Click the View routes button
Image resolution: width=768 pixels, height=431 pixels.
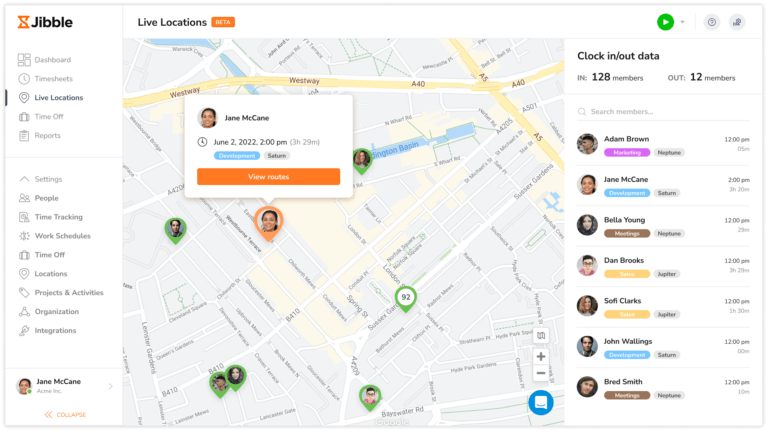tap(268, 177)
